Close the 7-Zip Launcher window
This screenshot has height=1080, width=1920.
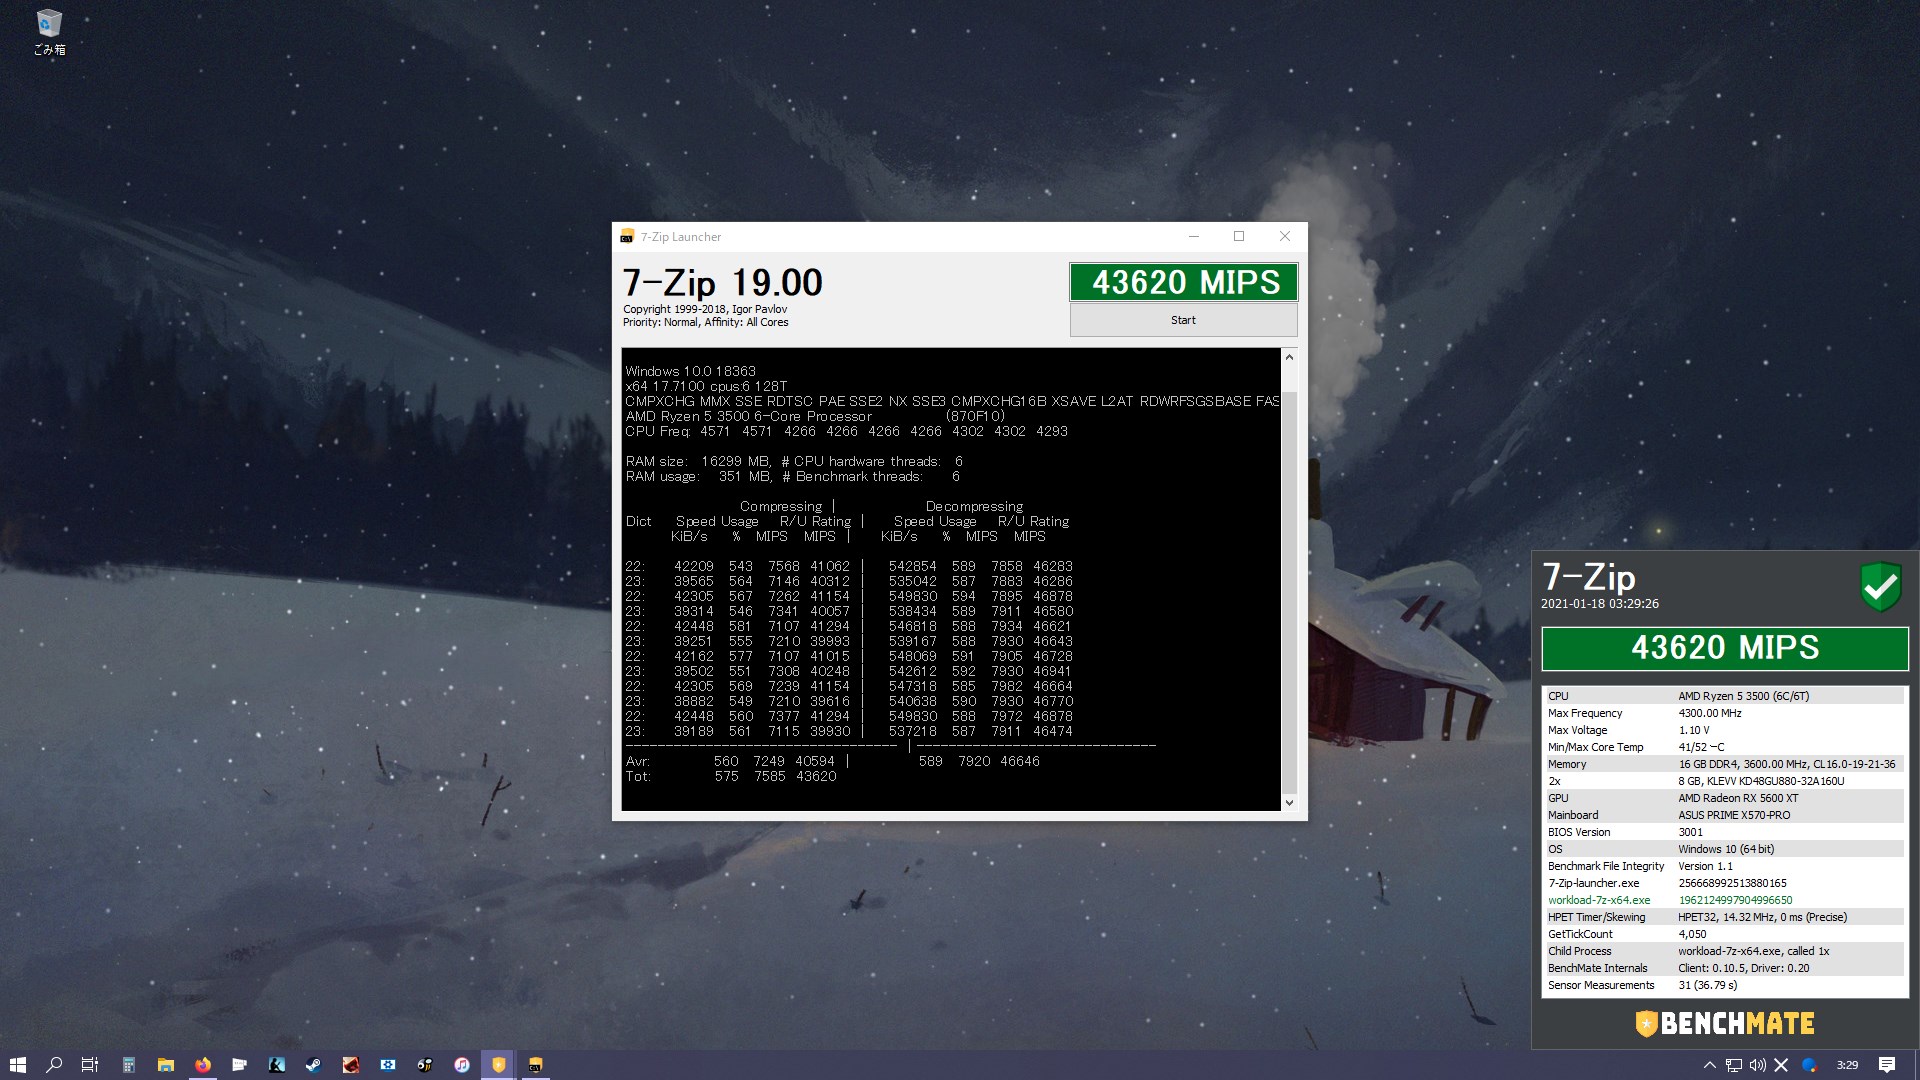point(1285,237)
